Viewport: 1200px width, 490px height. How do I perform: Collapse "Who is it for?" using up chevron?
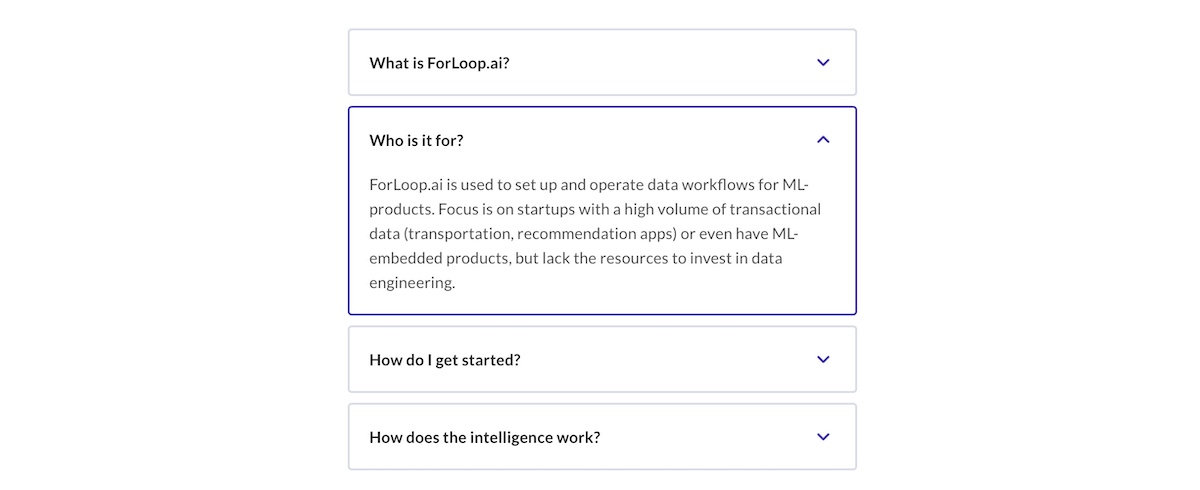tap(823, 140)
